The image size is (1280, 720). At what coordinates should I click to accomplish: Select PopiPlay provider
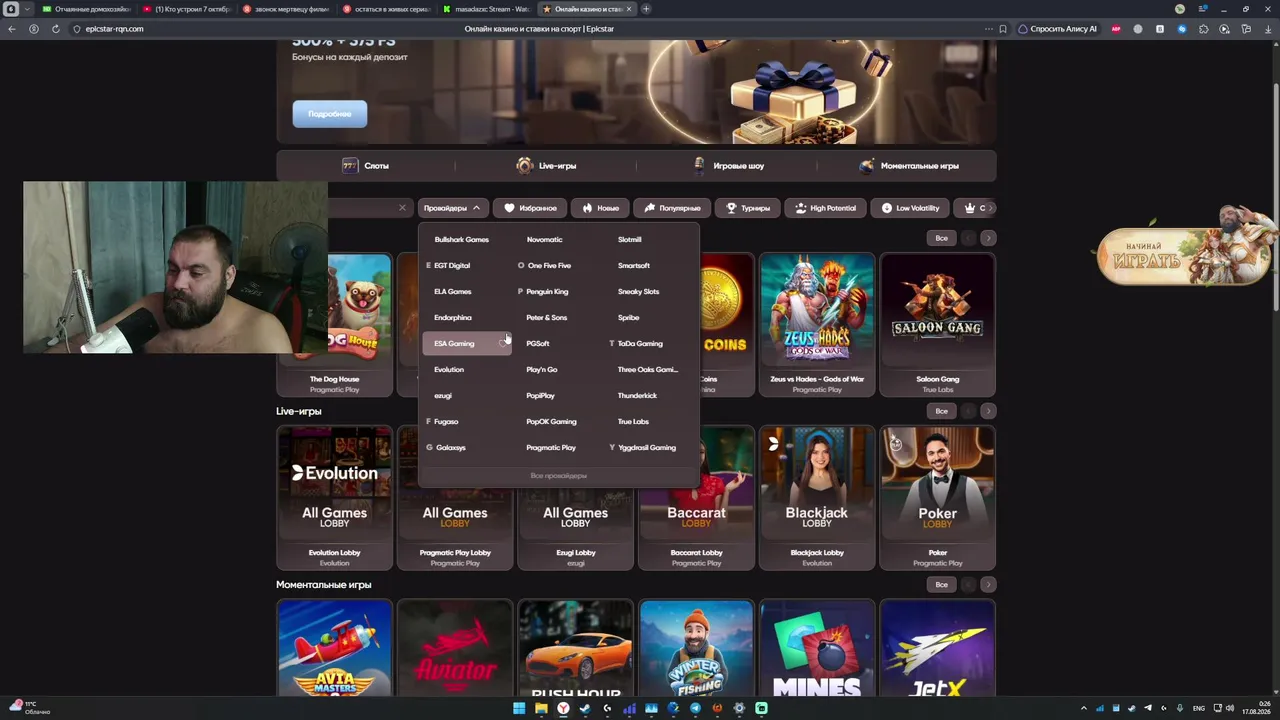tap(540, 396)
